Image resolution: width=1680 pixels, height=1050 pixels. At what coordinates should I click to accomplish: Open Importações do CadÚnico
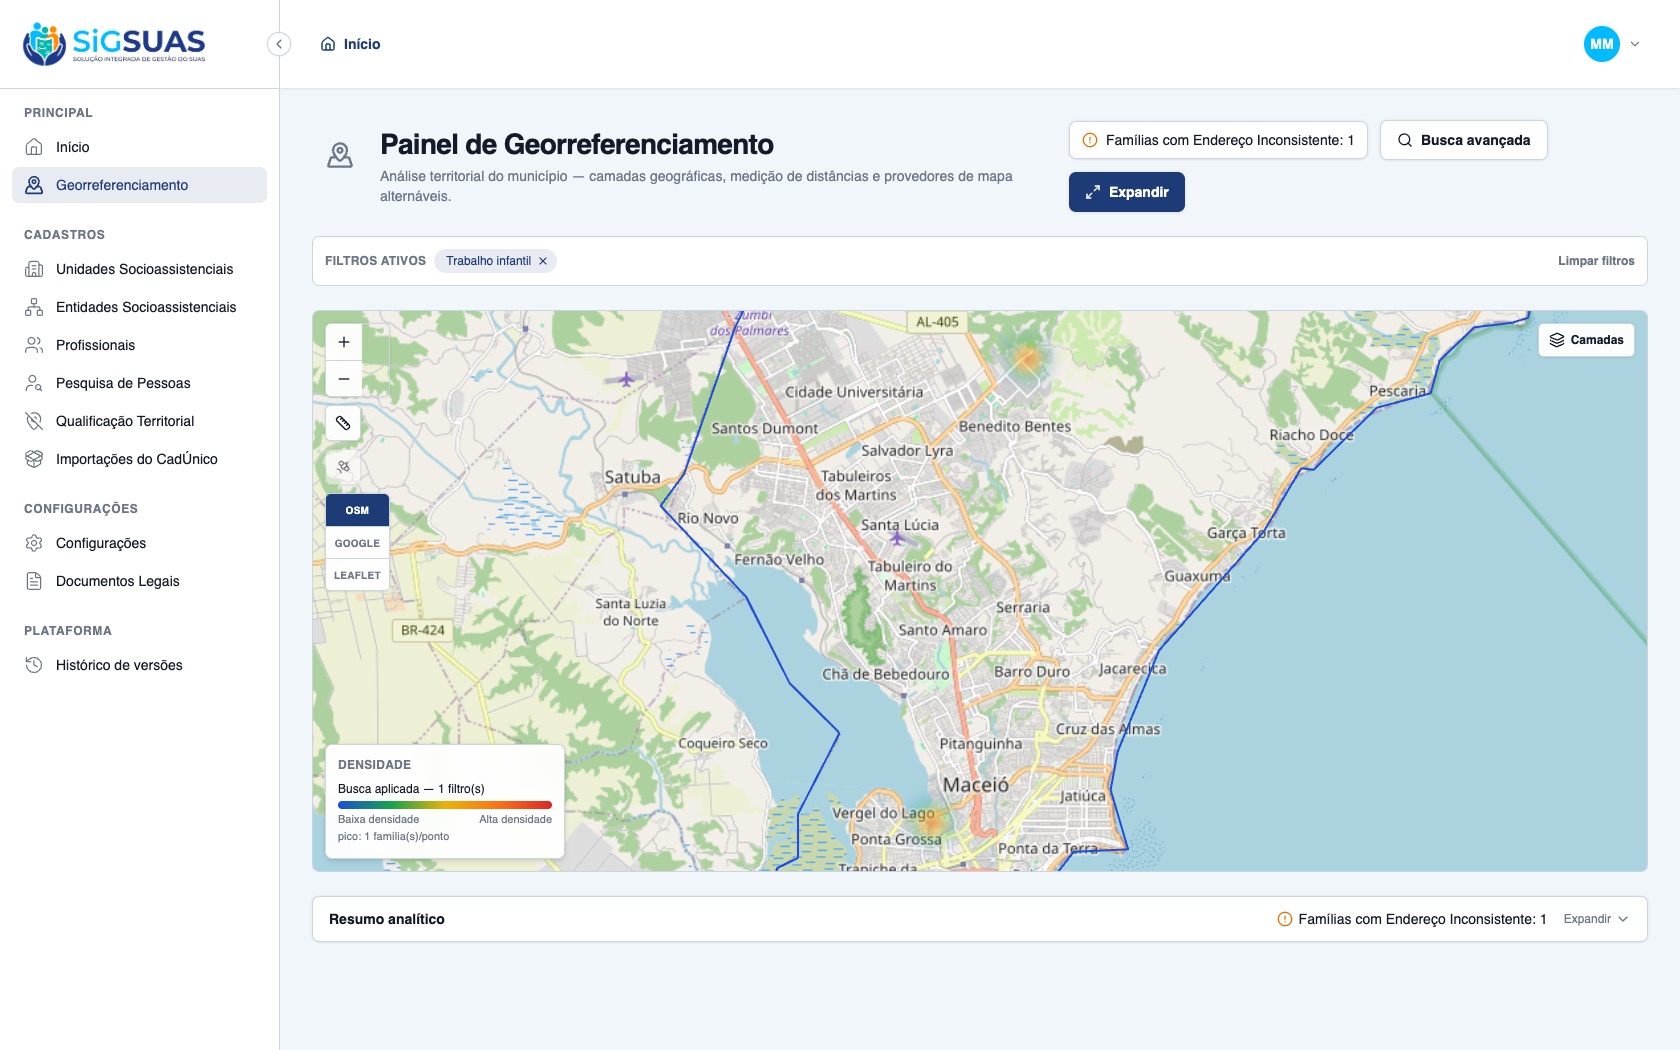point(139,459)
